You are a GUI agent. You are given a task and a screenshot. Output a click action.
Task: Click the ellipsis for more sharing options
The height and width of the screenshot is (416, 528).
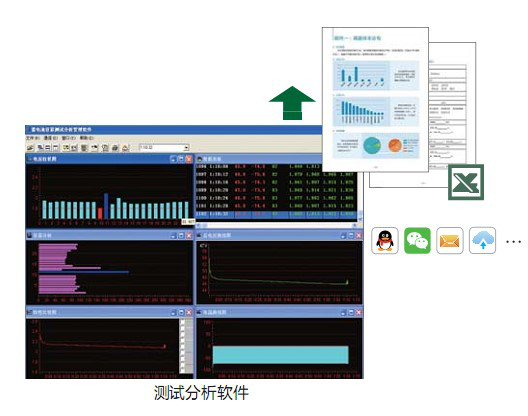coord(514,242)
